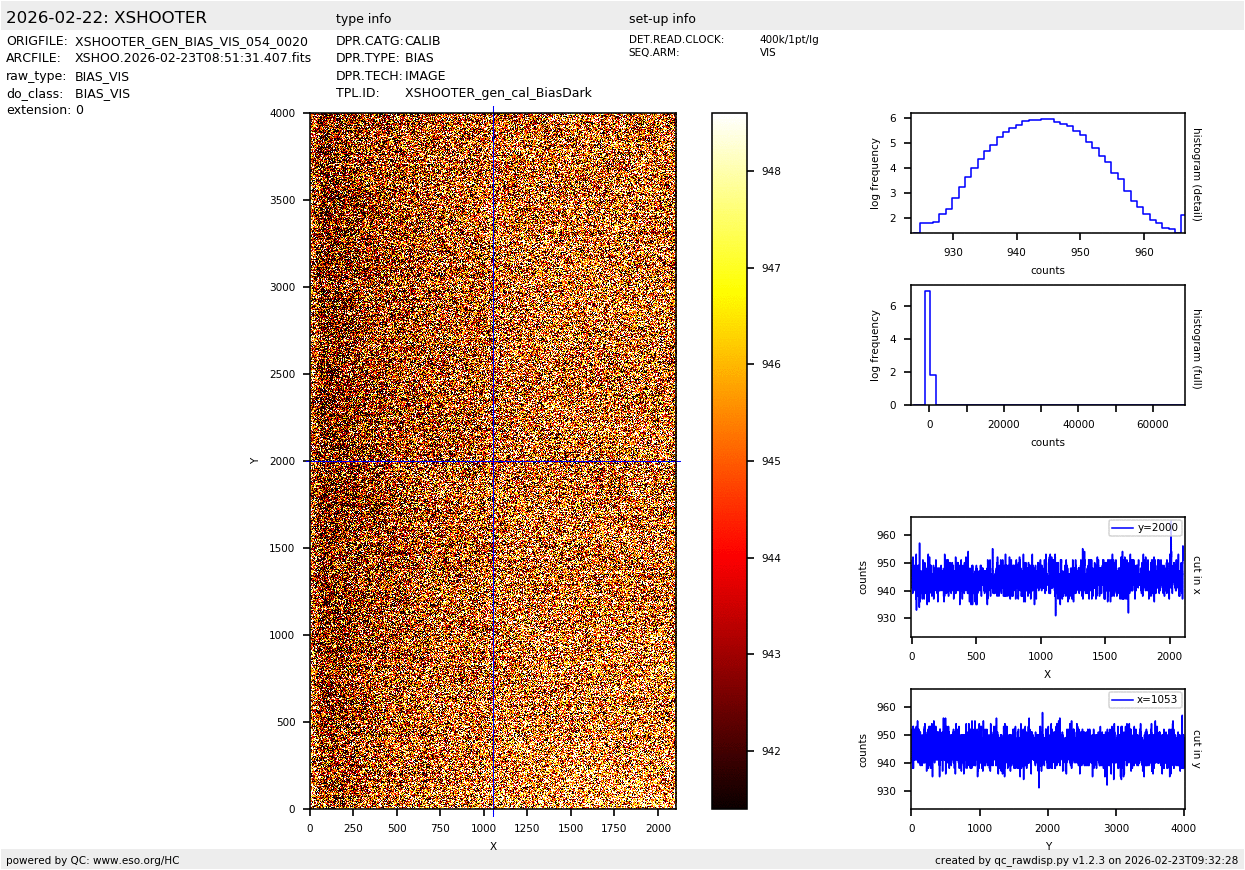1245x870 pixels.
Task: Click the 'type info' heading
Action: coord(363,19)
